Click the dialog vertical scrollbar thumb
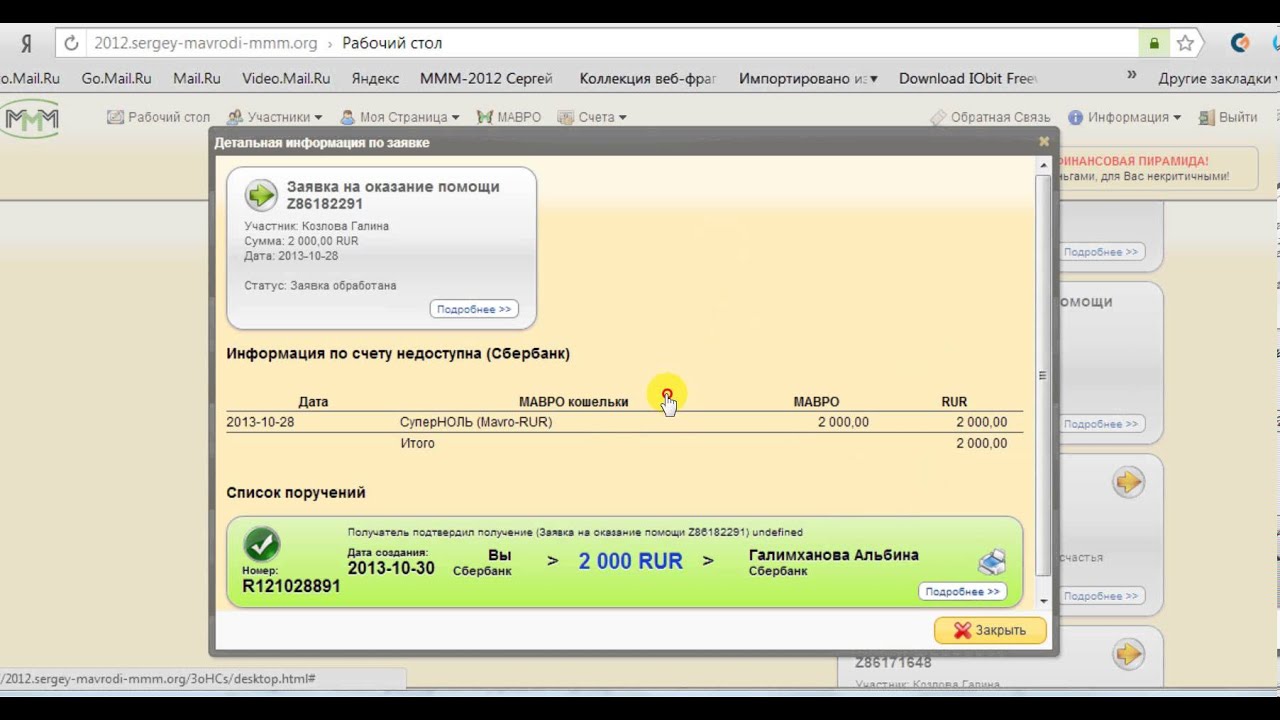 pyautogui.click(x=1044, y=376)
